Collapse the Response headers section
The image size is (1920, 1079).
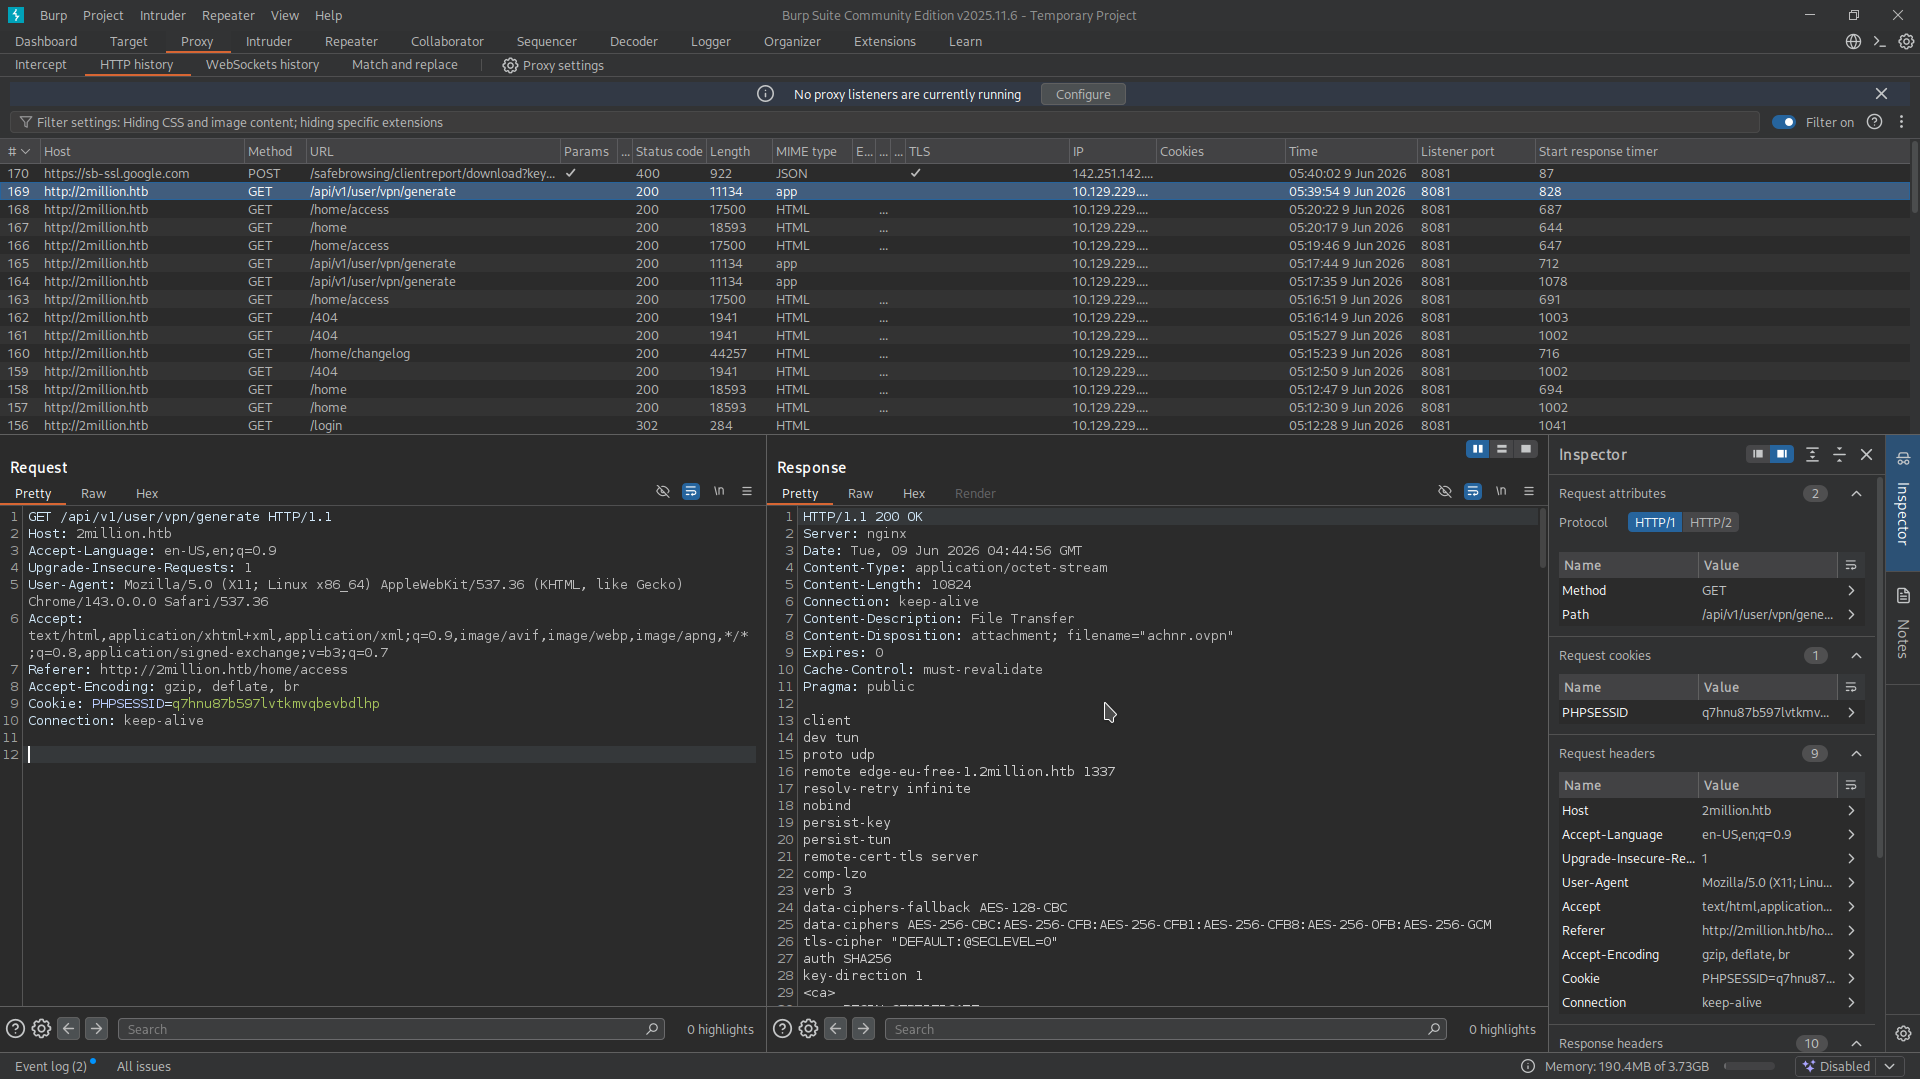coord(1856,1043)
